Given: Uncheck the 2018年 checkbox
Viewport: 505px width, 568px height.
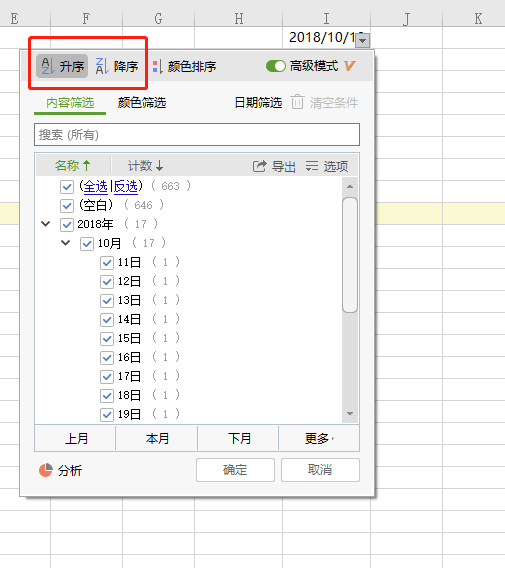Looking at the screenshot, I should (x=67, y=225).
